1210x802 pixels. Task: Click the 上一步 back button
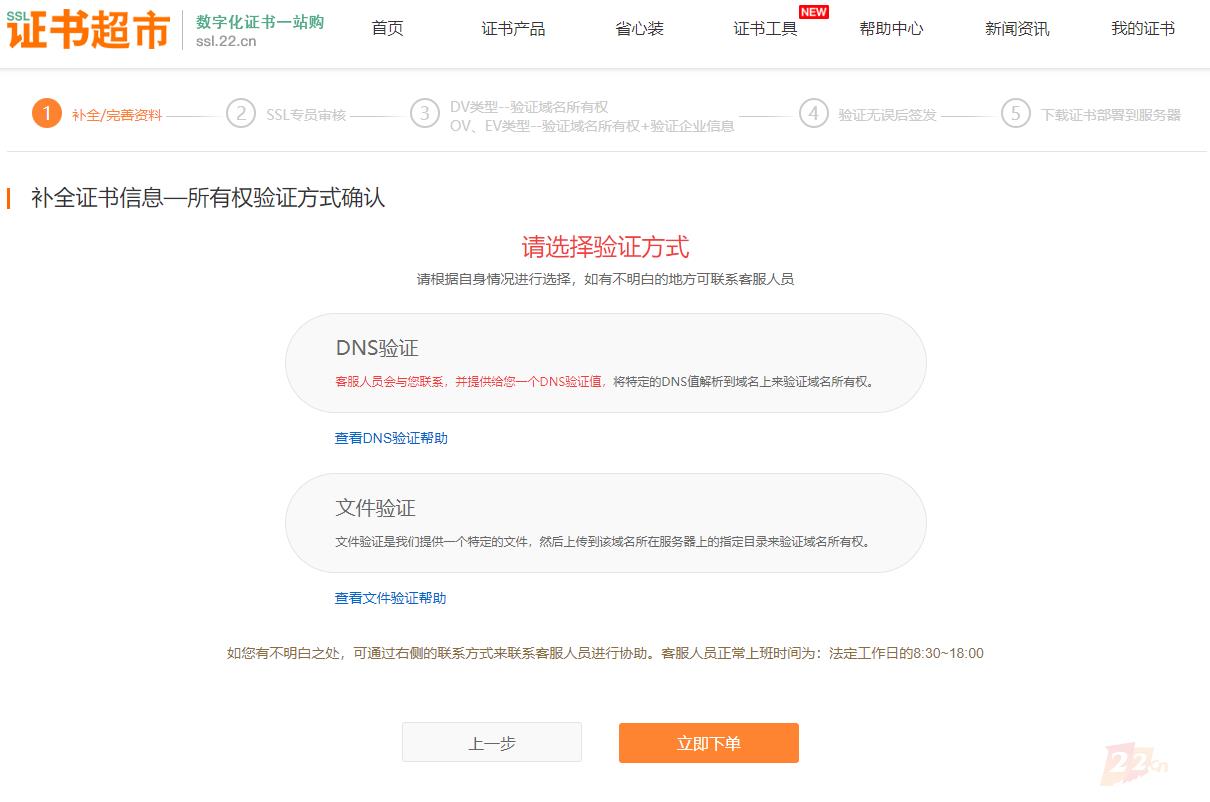(x=491, y=742)
